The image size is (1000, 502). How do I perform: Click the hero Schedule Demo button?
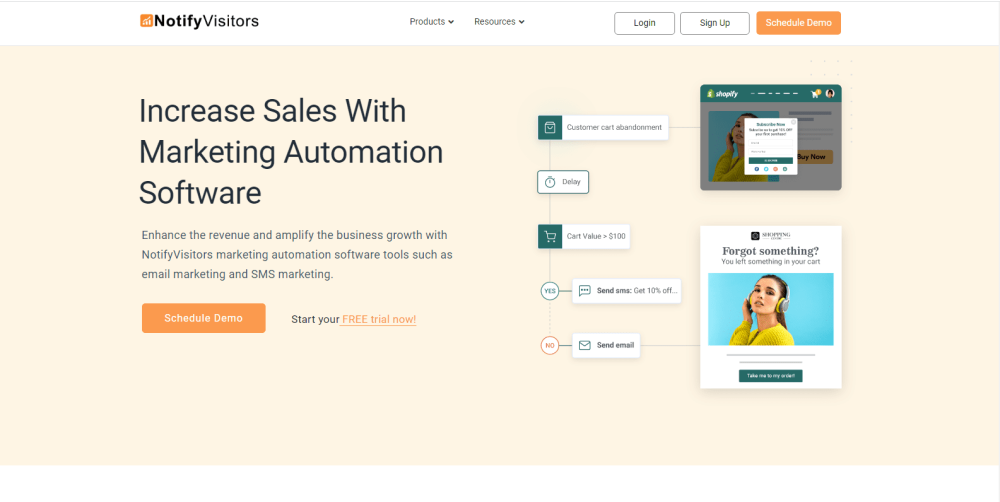point(203,318)
